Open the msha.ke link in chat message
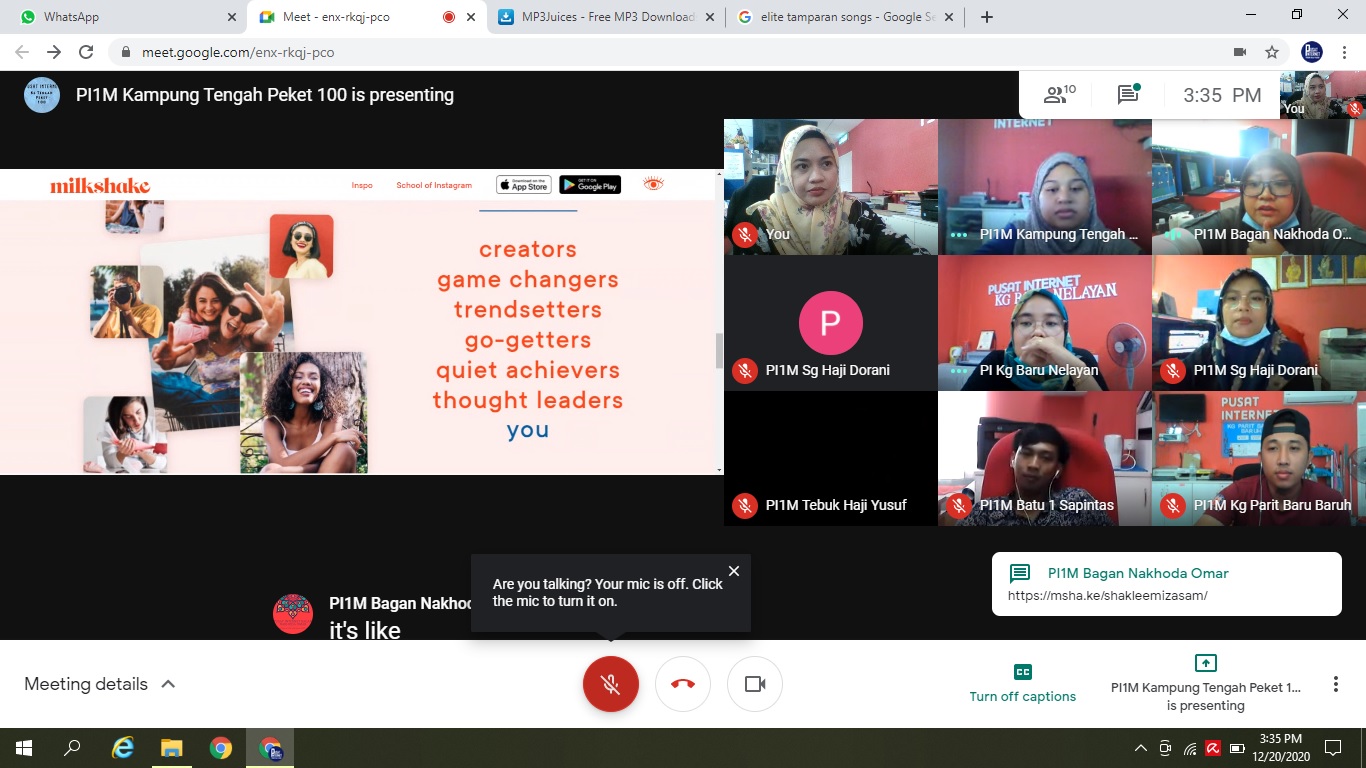Viewport: 1366px width, 768px height. [1108, 596]
